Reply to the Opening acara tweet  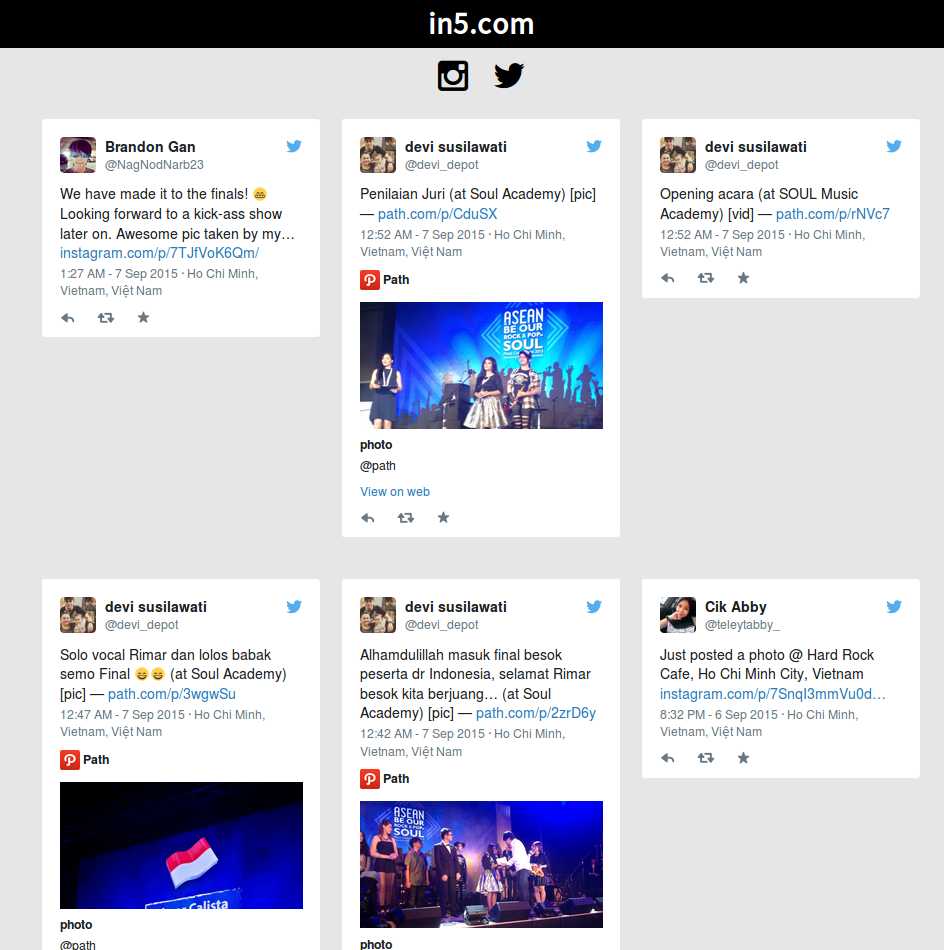pyautogui.click(x=668, y=278)
